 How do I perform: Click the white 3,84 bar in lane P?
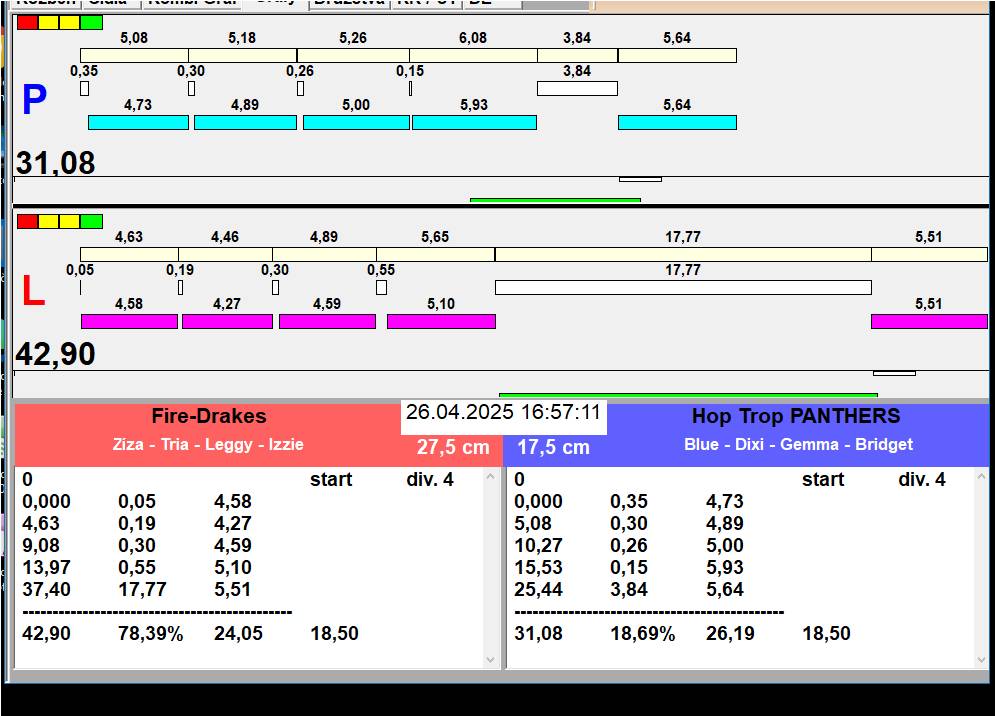pyautogui.click(x=577, y=89)
